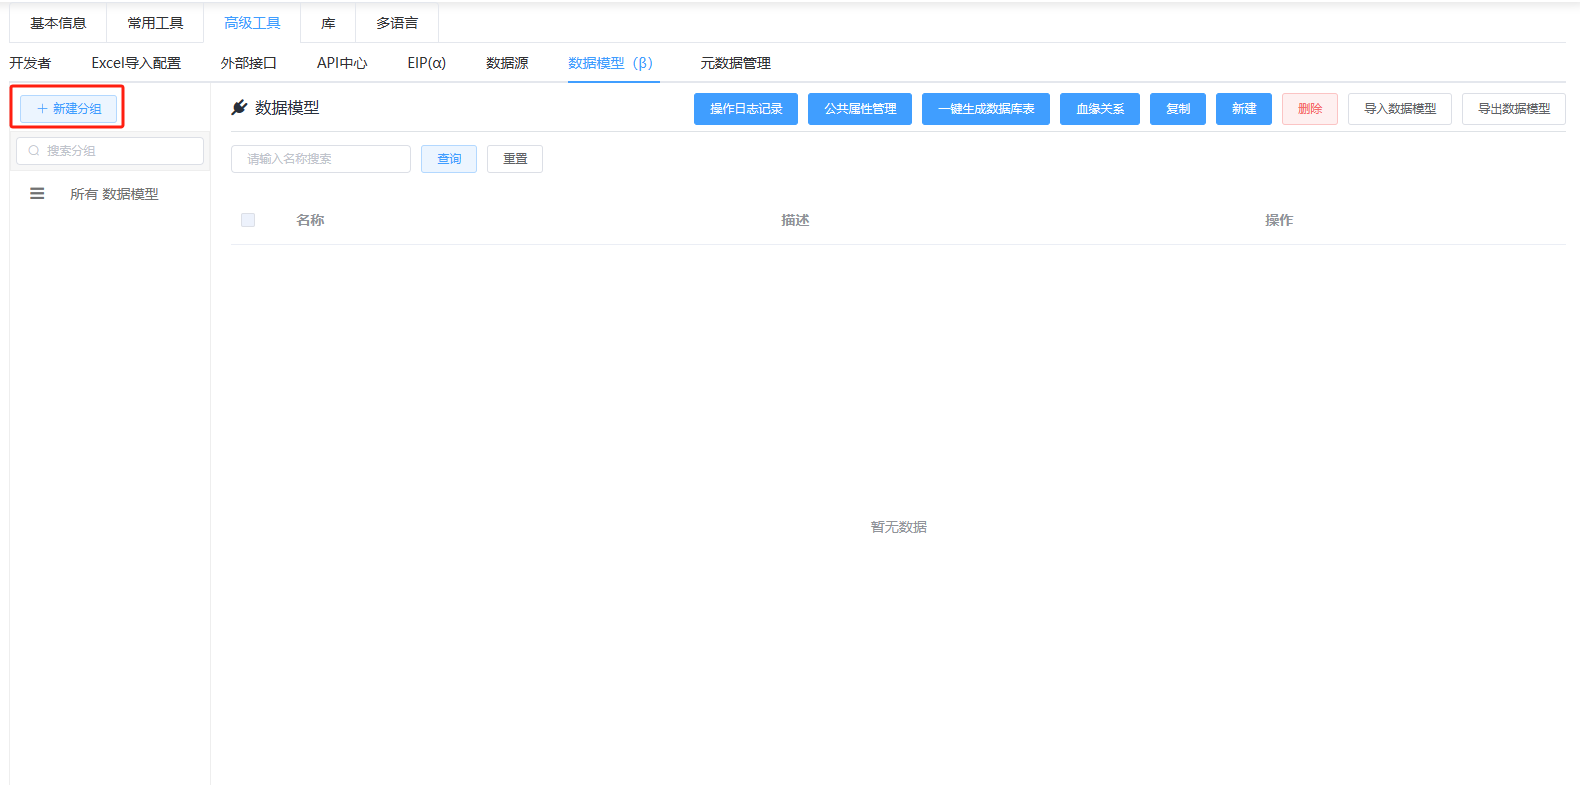Toggle the select-all checkbox in table header
The height and width of the screenshot is (785, 1580).
coord(248,220)
